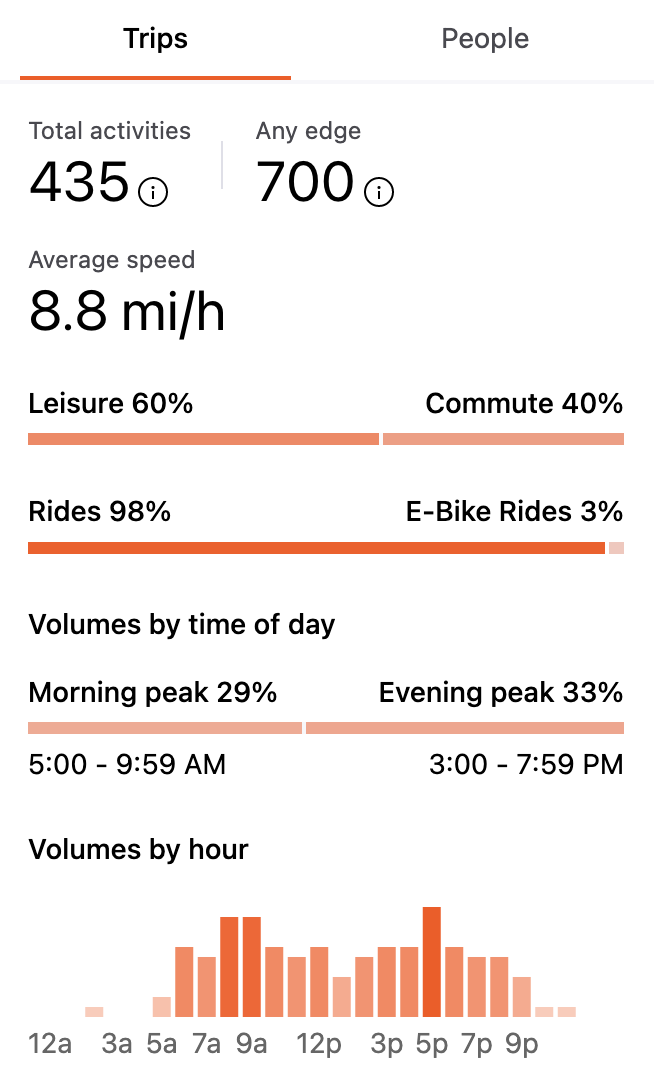
Task: Open the Total activities info icon
Action: [x=153, y=192]
